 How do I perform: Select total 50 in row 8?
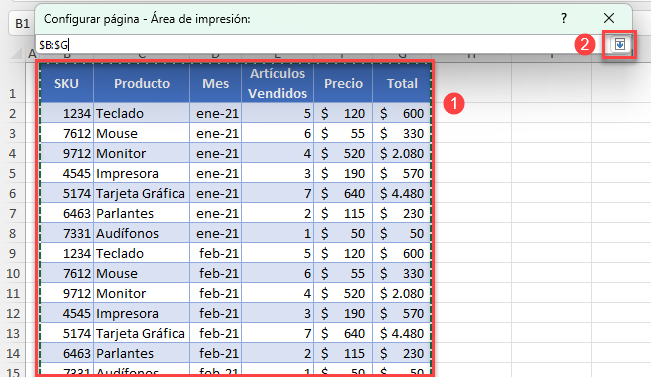click(402, 233)
